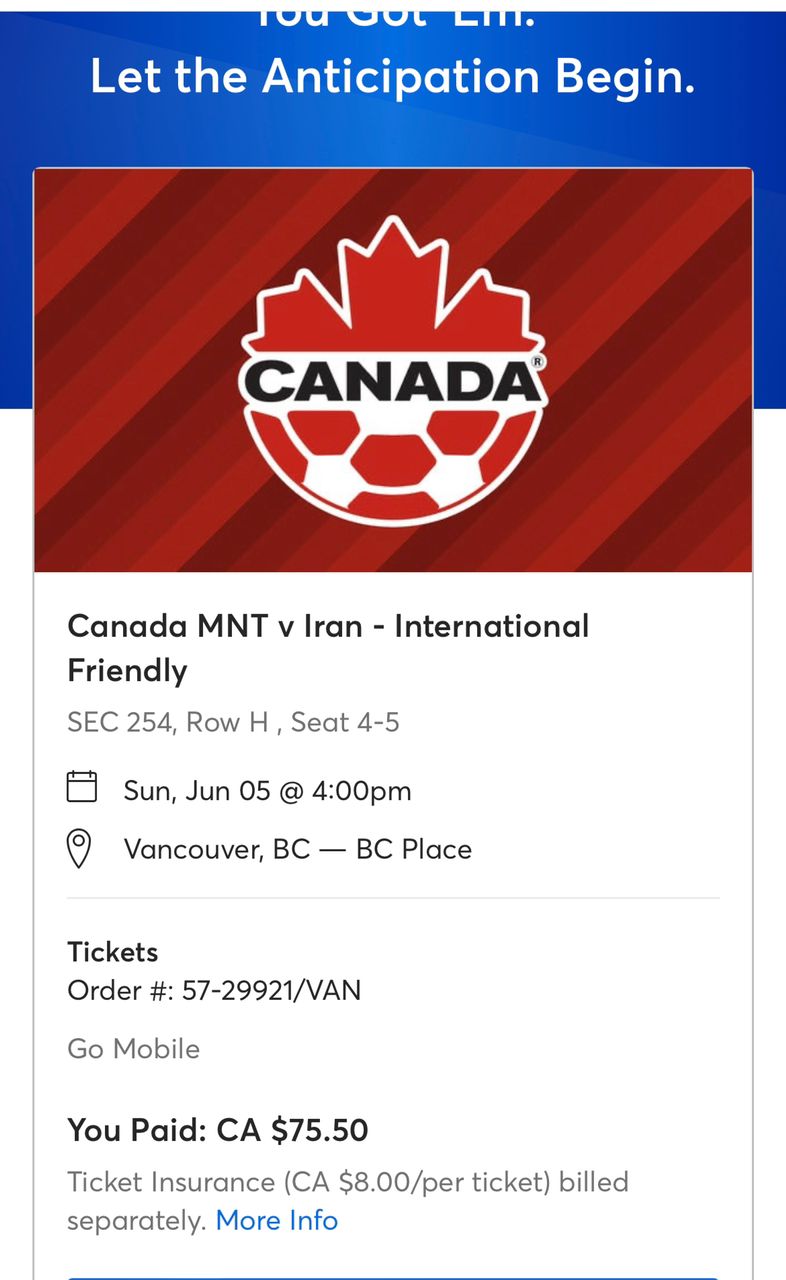Click the Let the Anticipation Begin headline
This screenshot has height=1280, width=786.
(393, 77)
